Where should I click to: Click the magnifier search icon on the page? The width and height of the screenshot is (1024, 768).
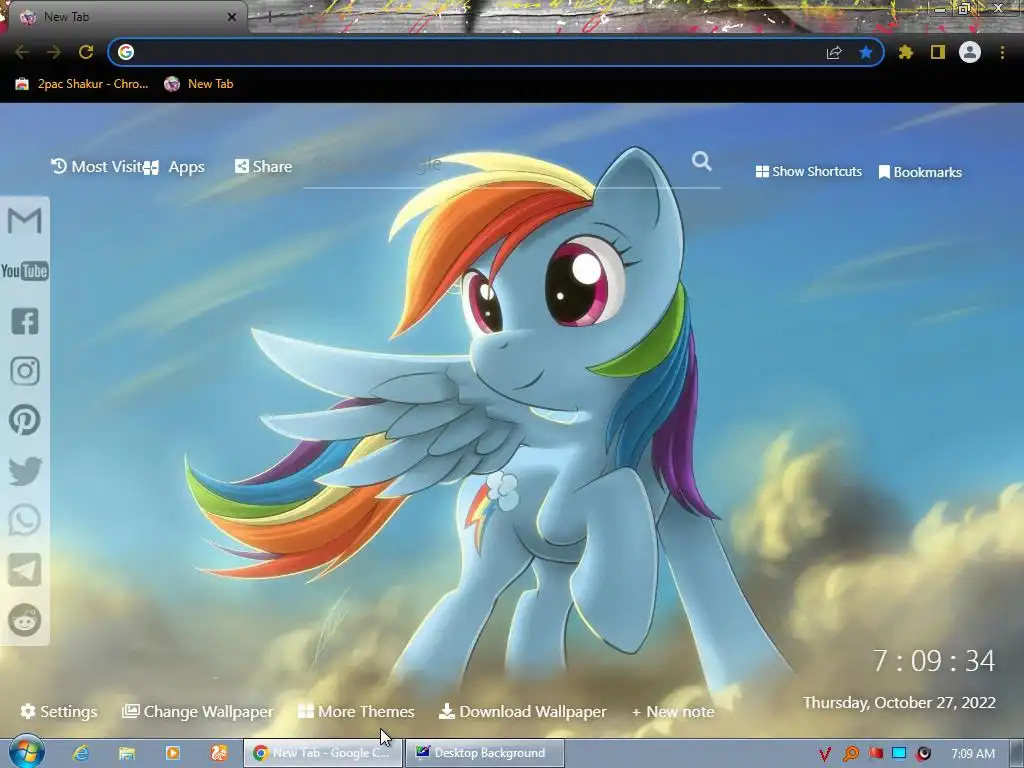pos(702,161)
